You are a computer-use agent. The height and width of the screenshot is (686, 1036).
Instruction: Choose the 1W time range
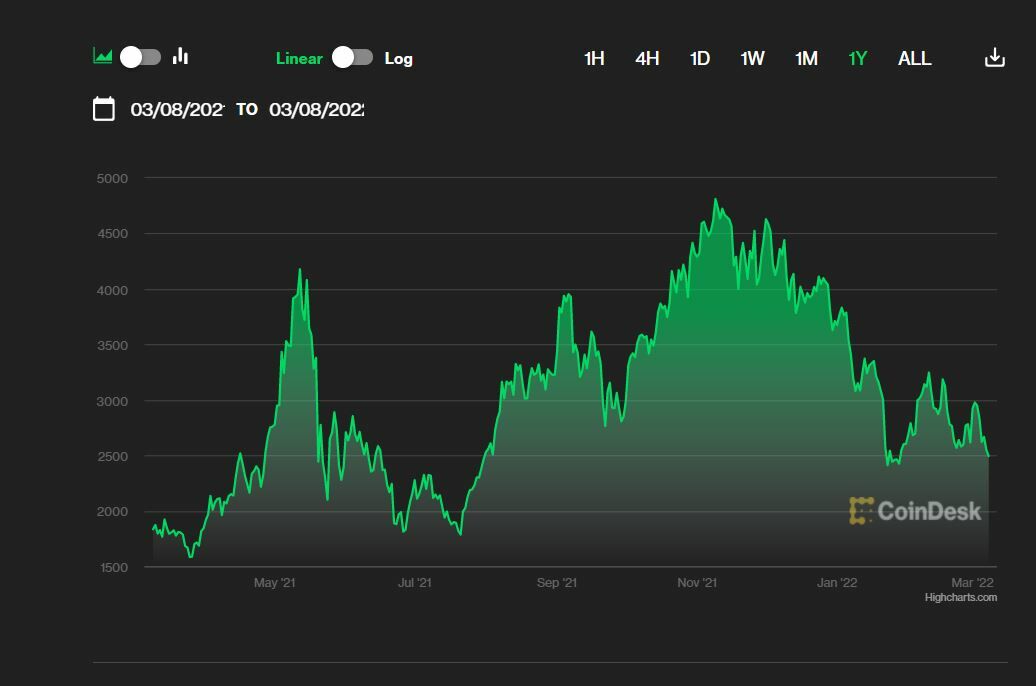coord(752,58)
